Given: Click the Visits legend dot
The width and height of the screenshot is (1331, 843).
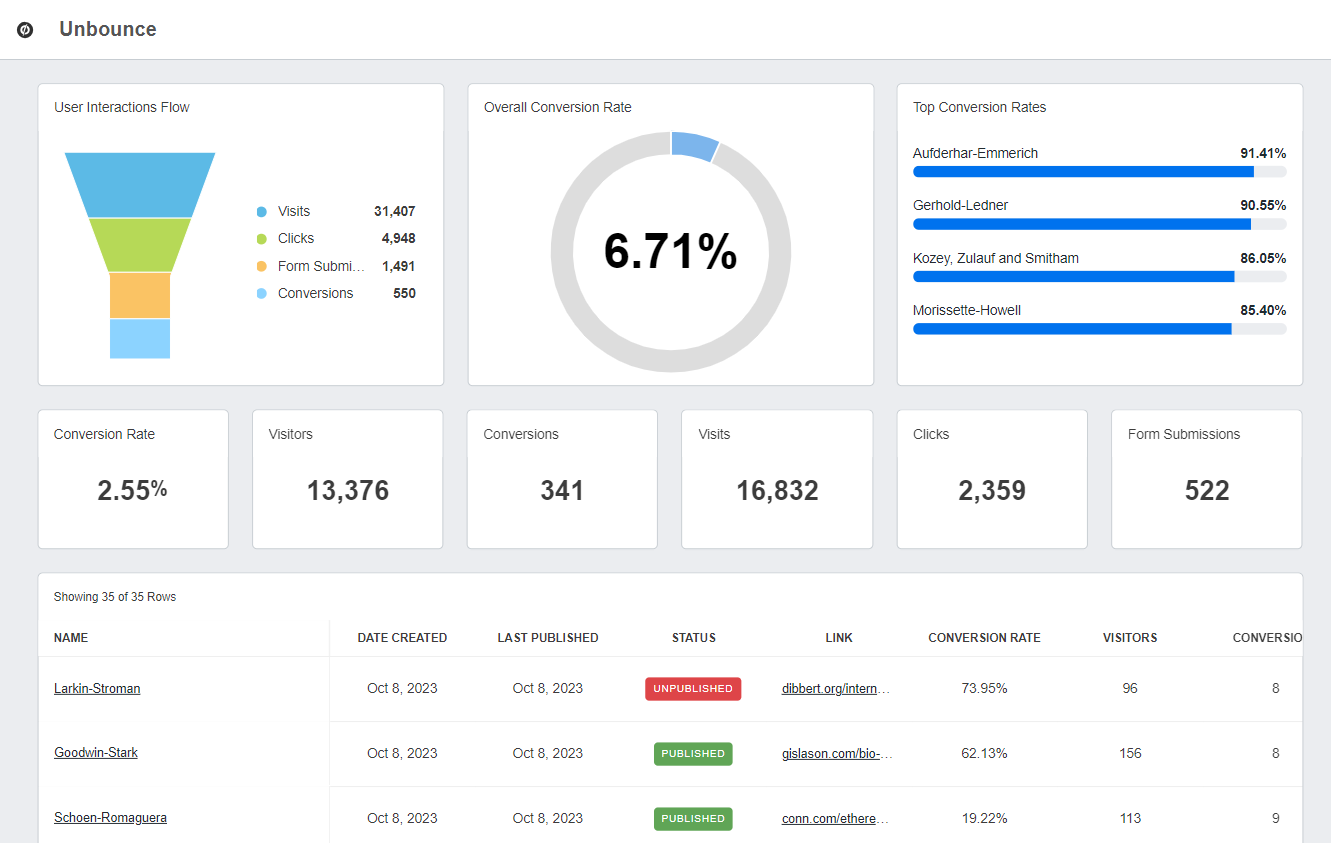Looking at the screenshot, I should 262,212.
